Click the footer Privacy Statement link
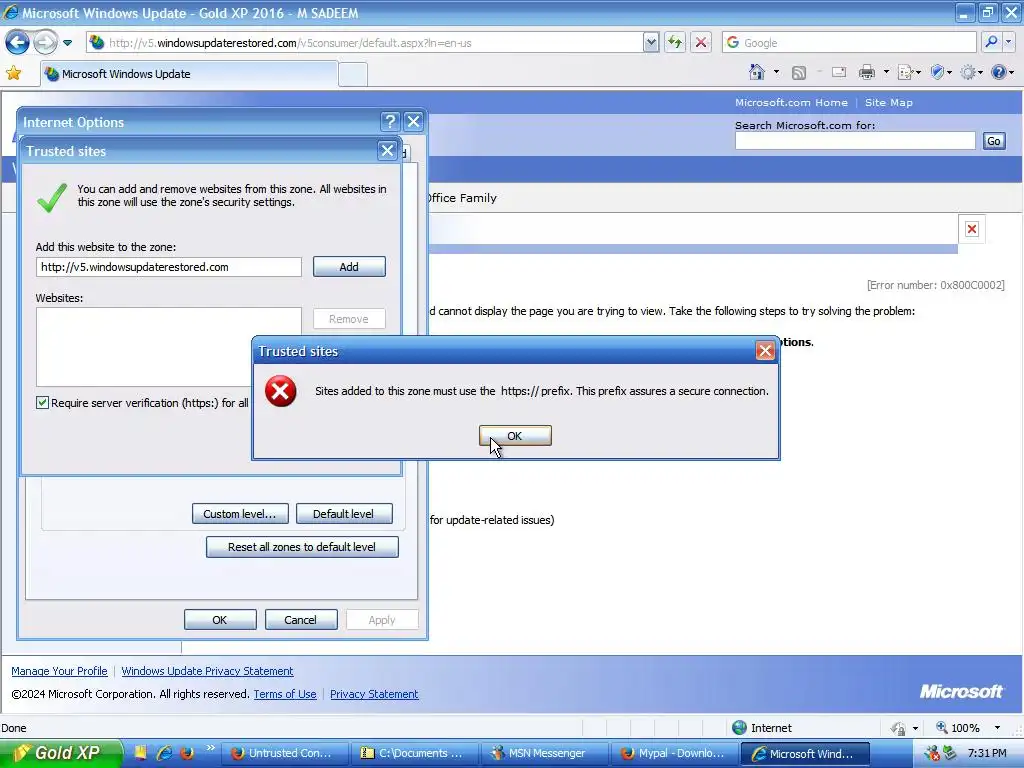 (x=374, y=694)
